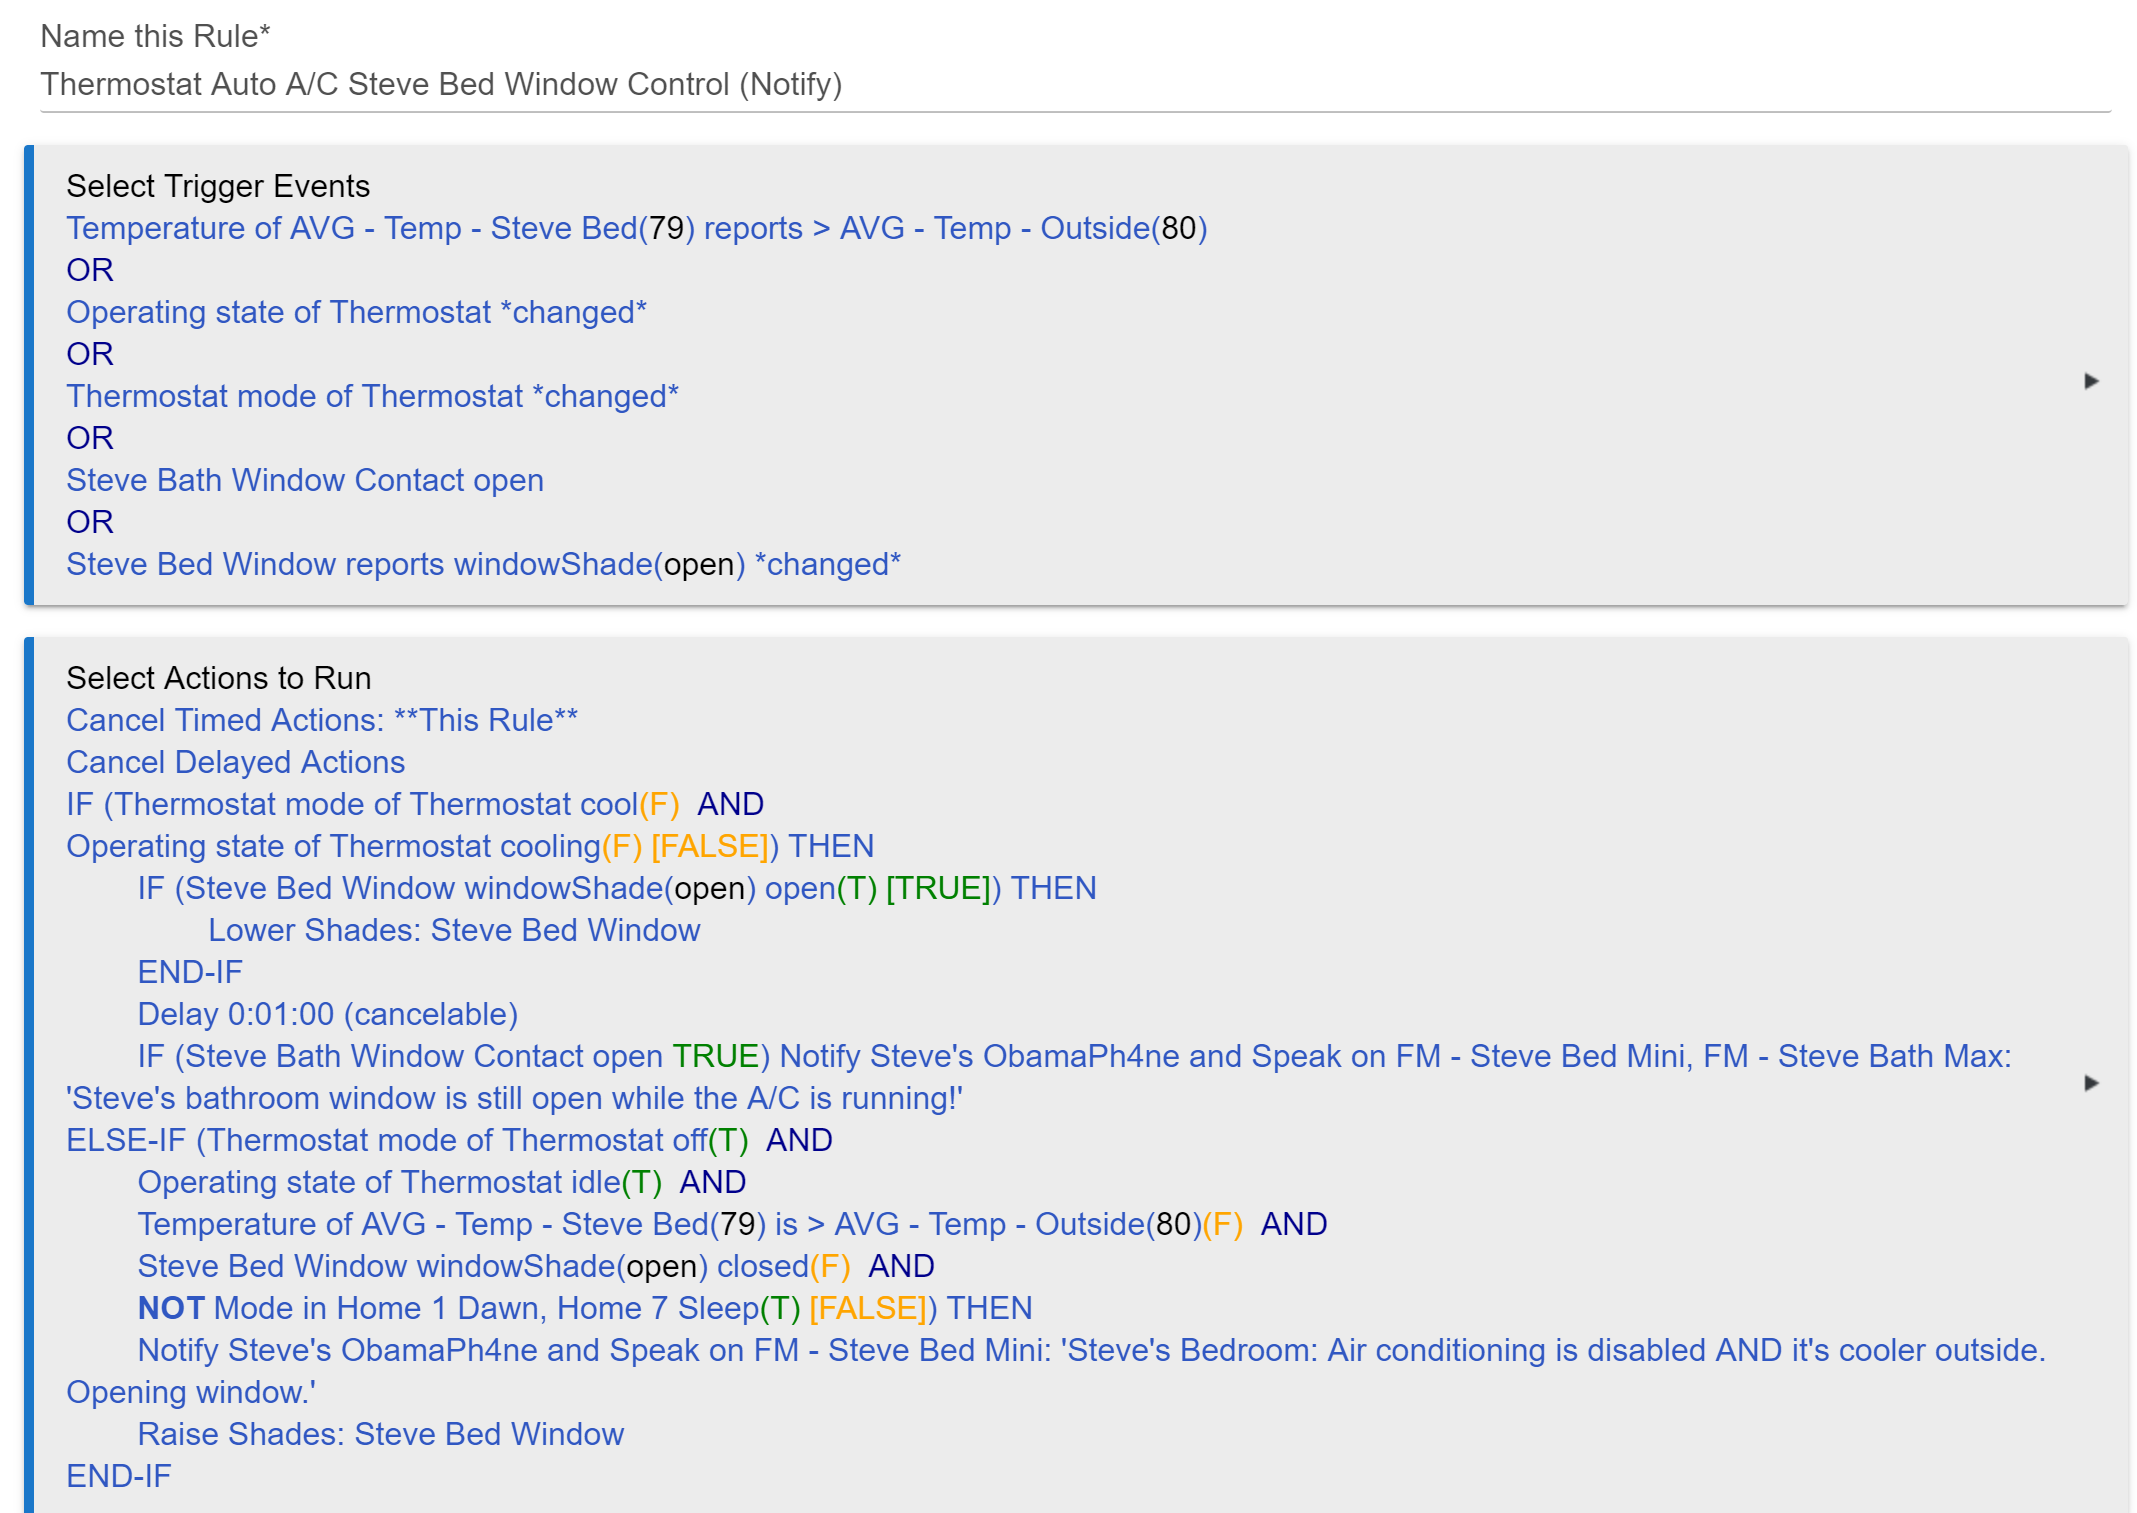Open the Select Actions to Run header
Image resolution: width=2137 pixels, height=1513 pixels.
click(x=218, y=678)
